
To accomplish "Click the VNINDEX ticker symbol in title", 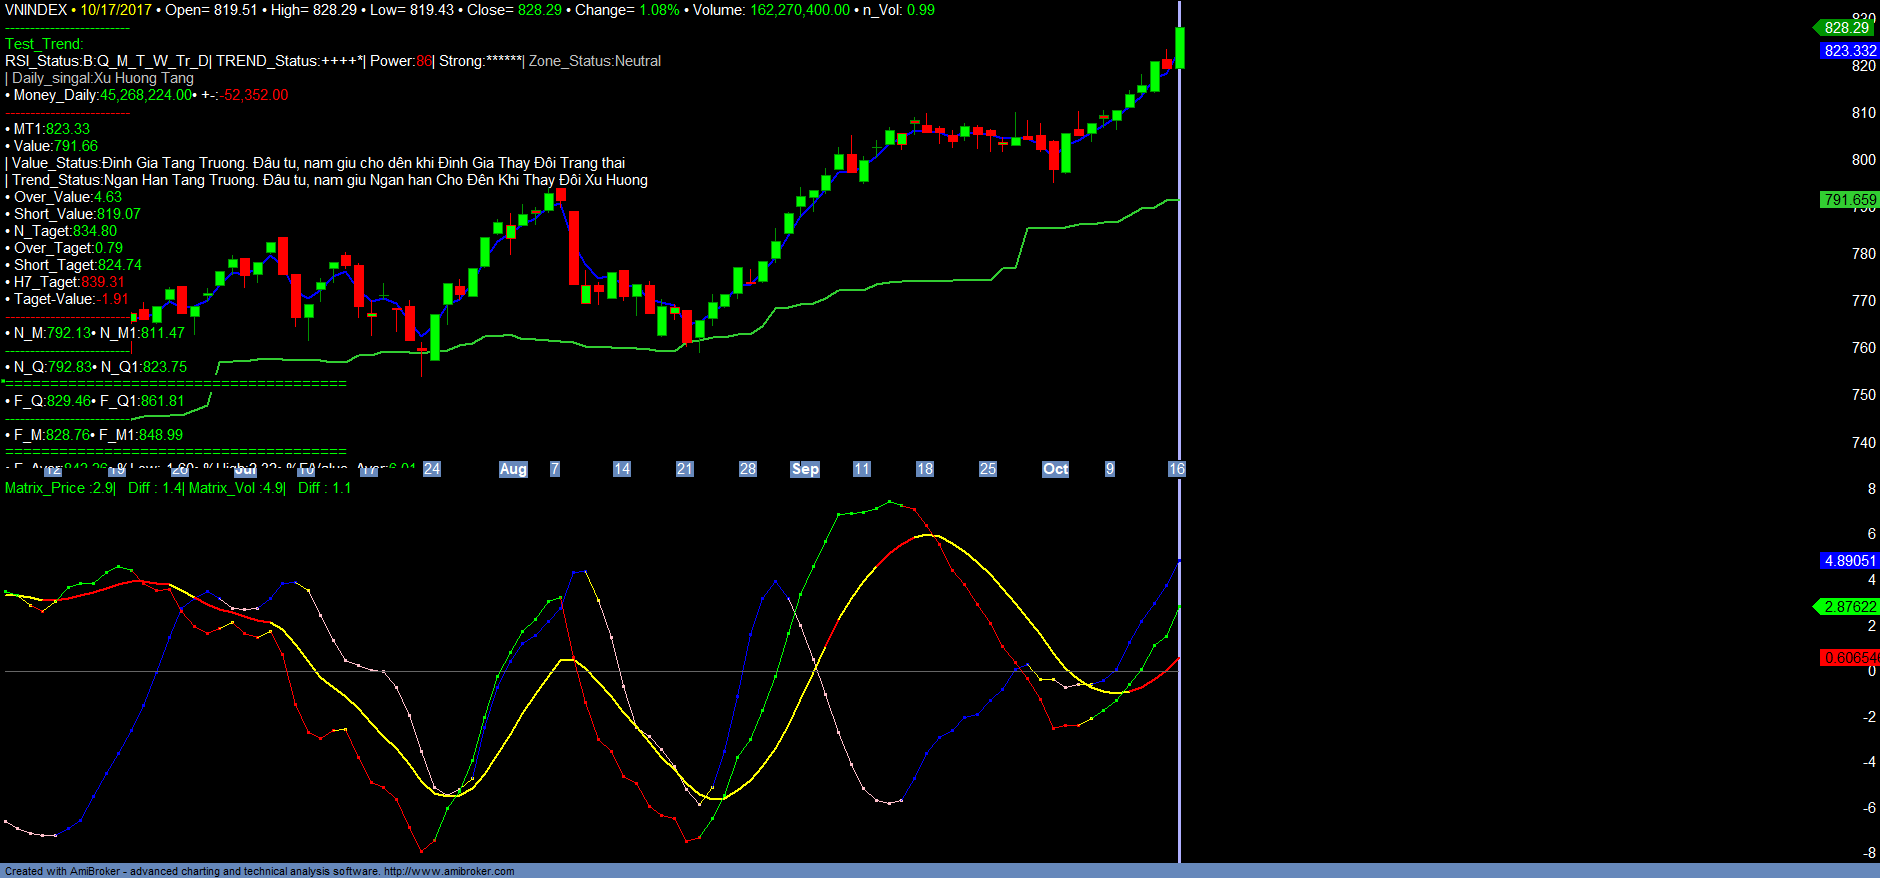I will click(x=36, y=10).
